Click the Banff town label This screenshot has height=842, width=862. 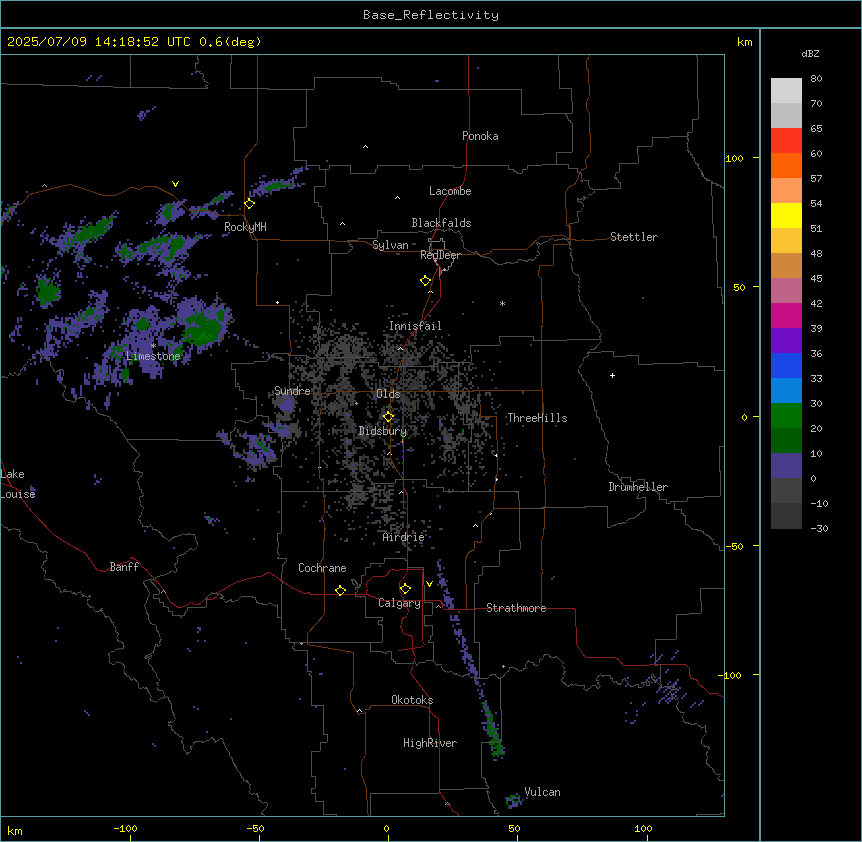point(124,567)
